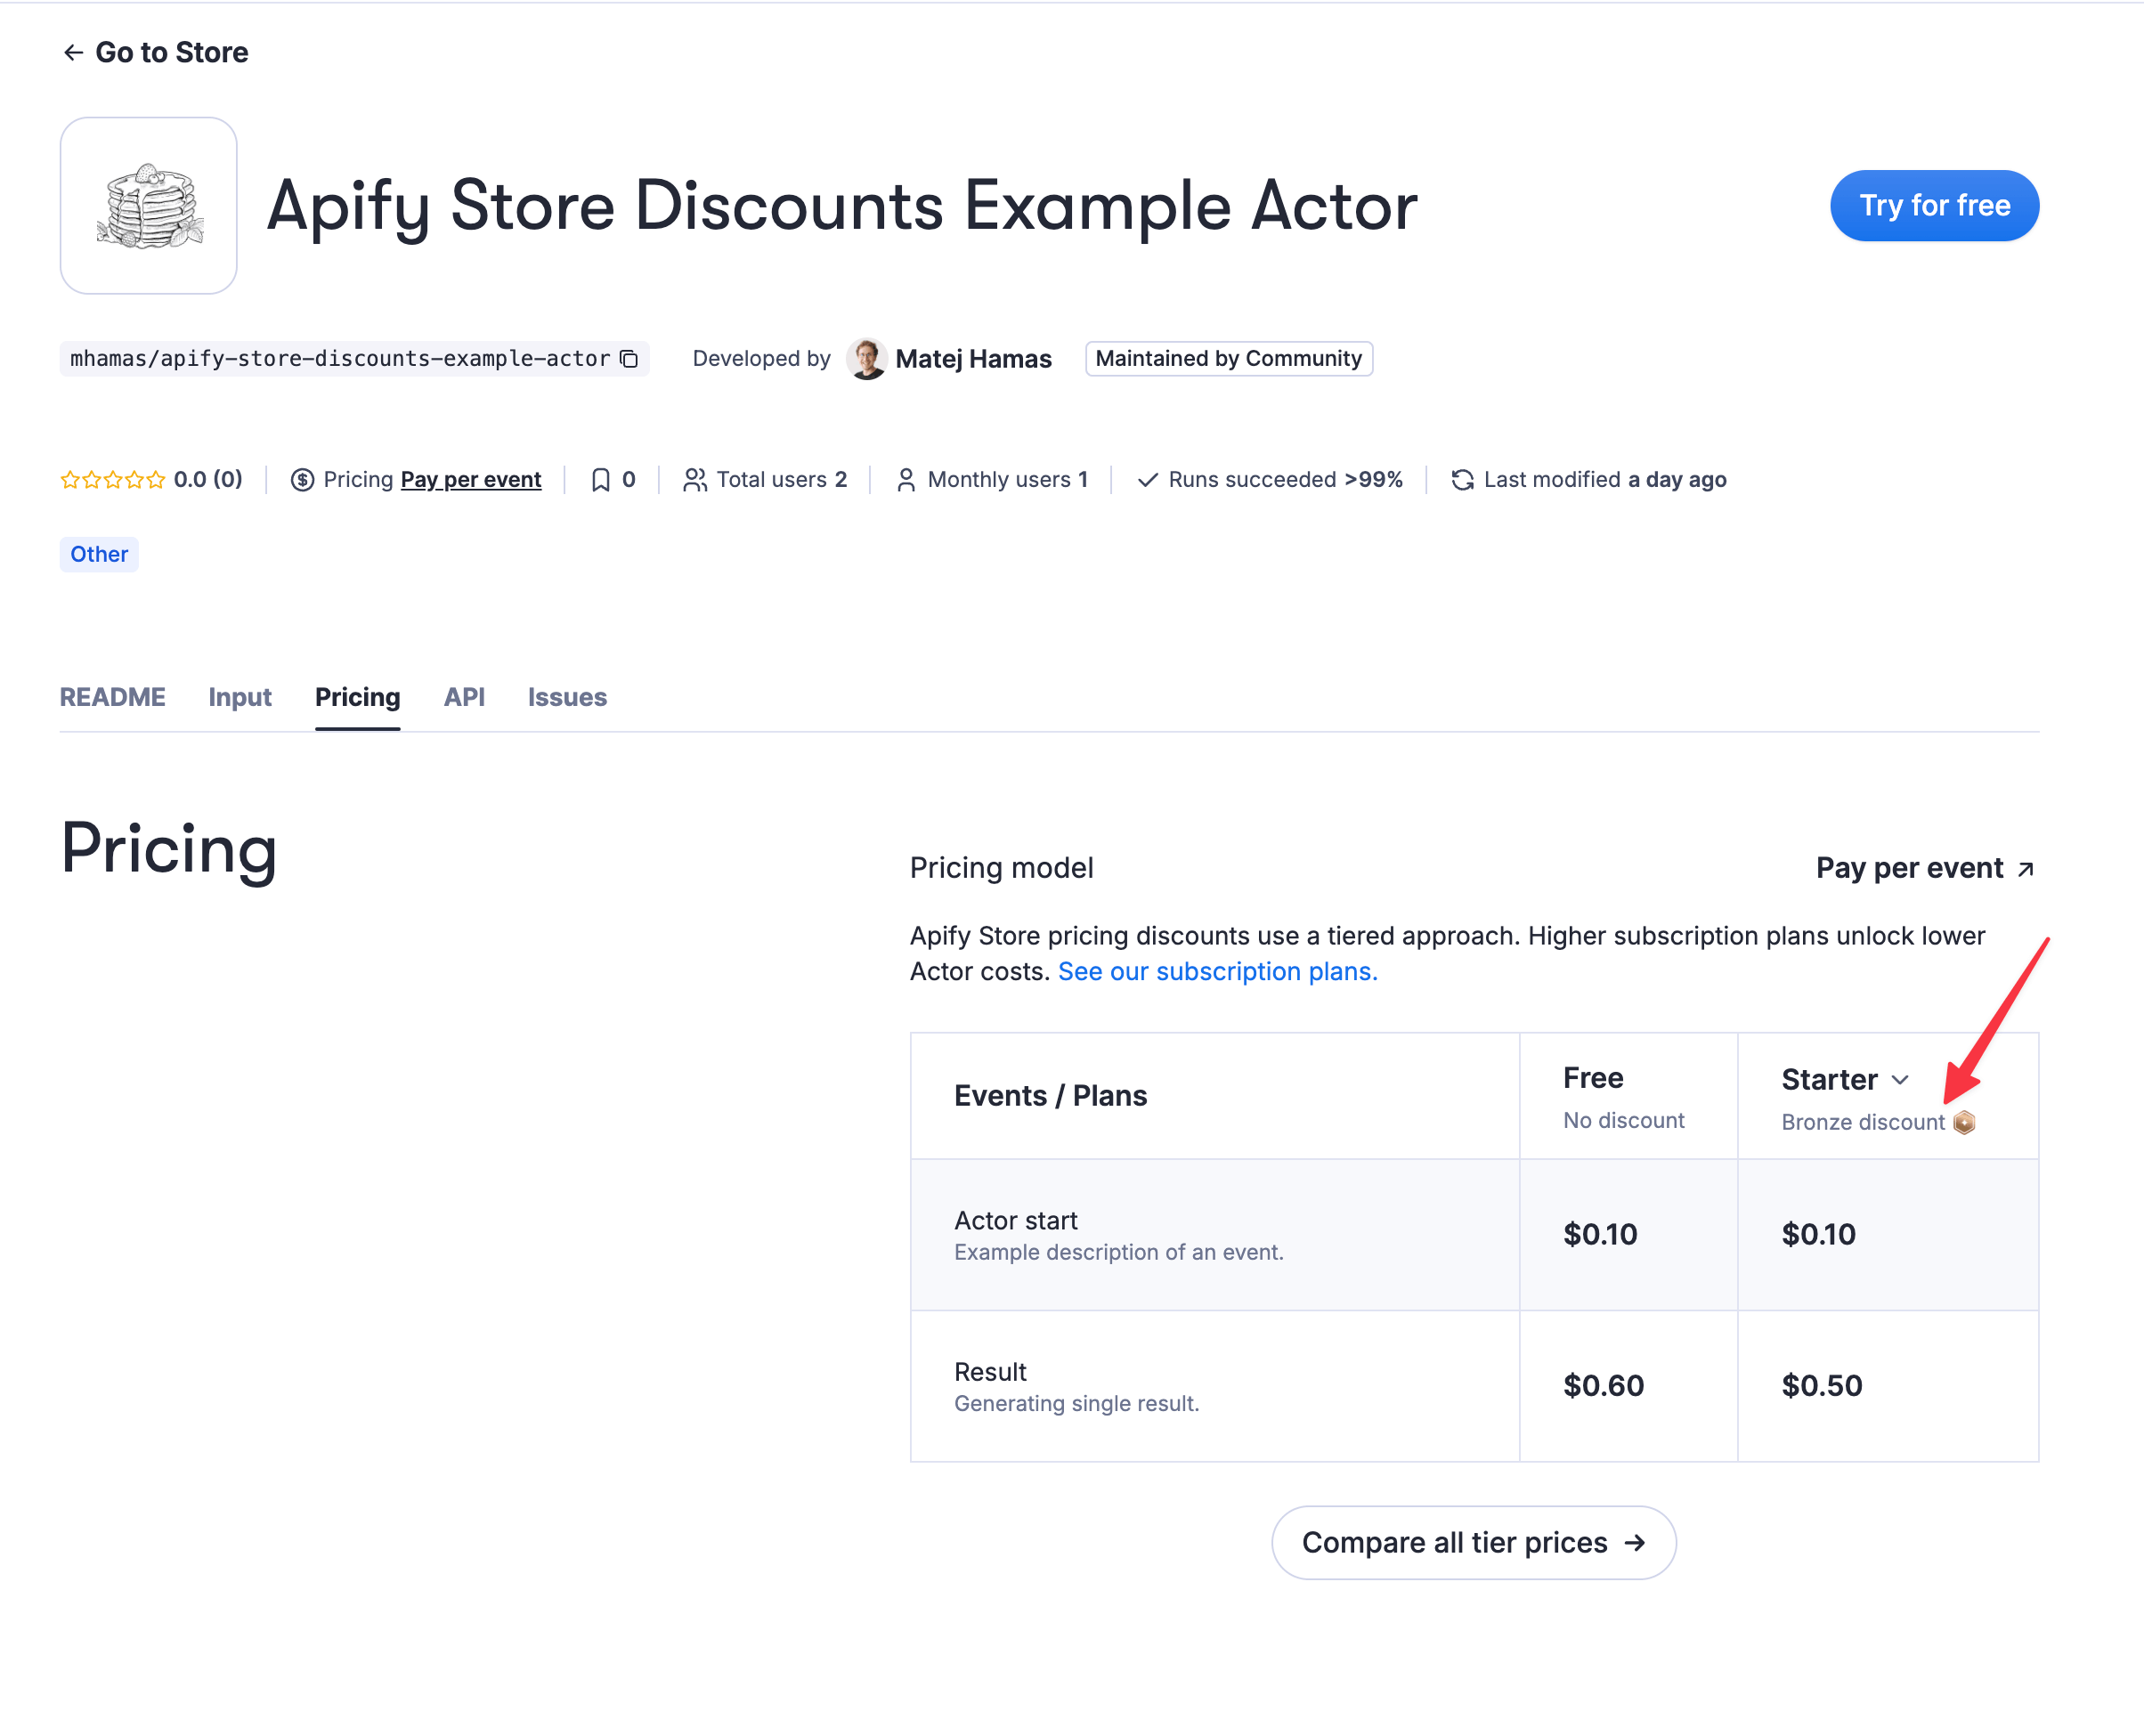This screenshot has width=2144, height=1736.
Task: Click the dollar pricing icon in stats bar
Action: 304,479
